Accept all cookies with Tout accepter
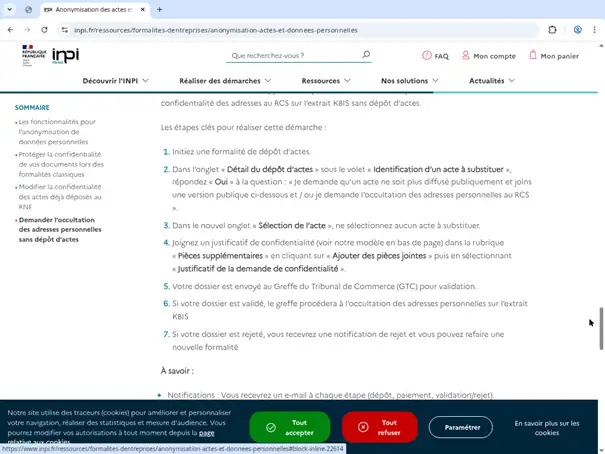Image resolution: width=605 pixels, height=454 pixels. (290, 427)
